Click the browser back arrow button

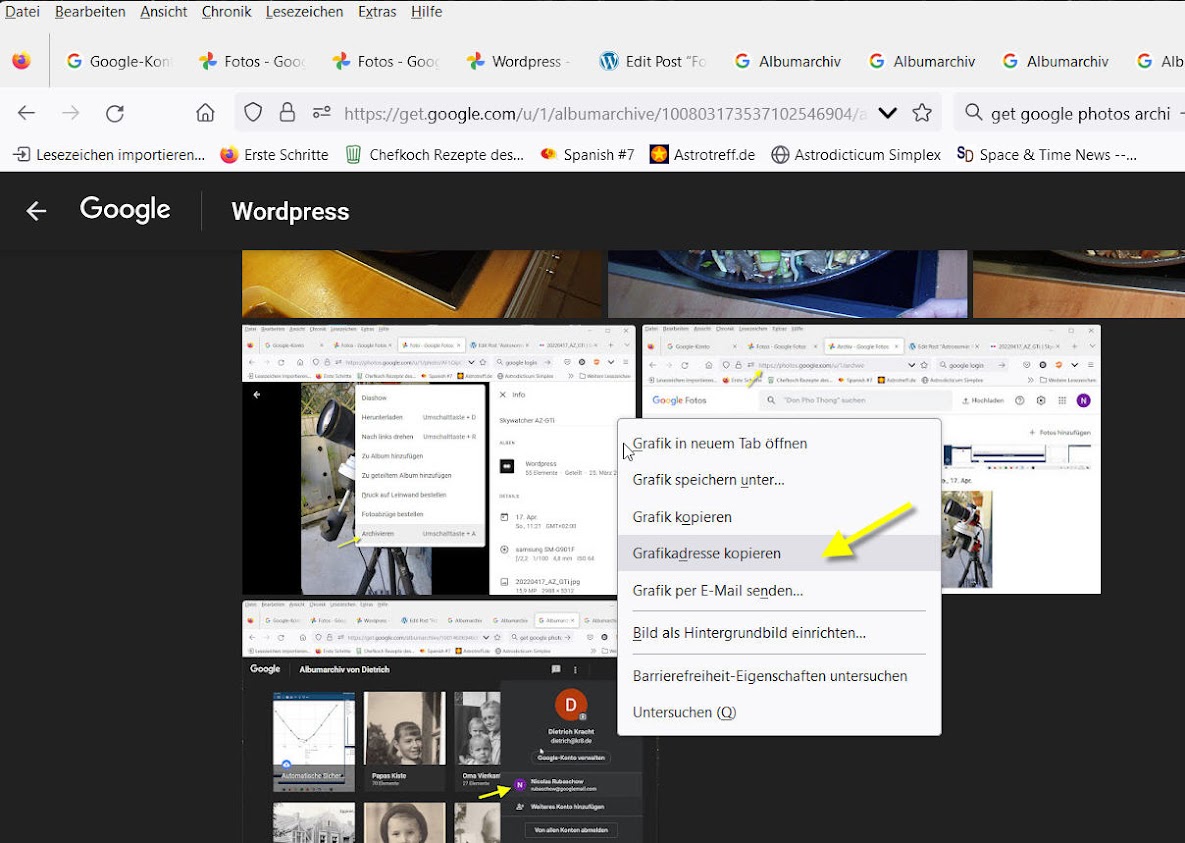[27, 113]
